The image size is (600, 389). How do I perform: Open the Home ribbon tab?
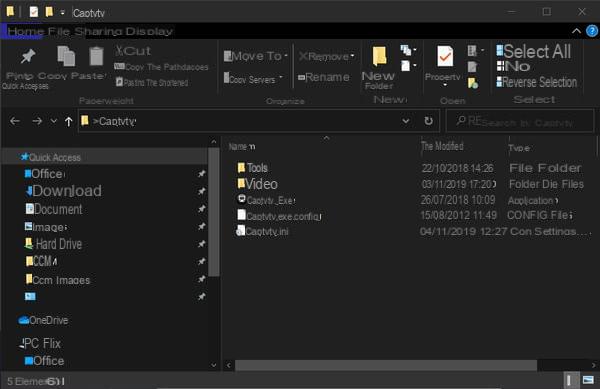pos(25,31)
